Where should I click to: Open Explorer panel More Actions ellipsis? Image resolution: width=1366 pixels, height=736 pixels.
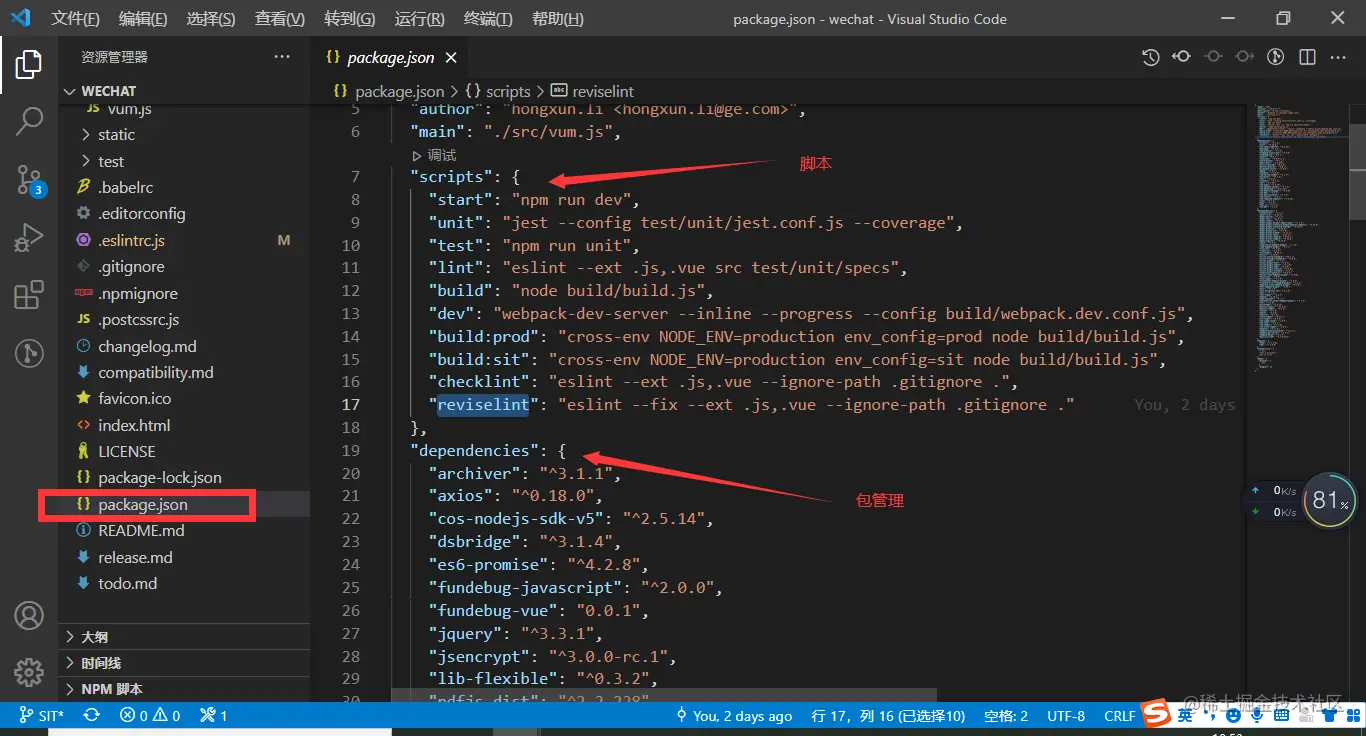tap(282, 57)
